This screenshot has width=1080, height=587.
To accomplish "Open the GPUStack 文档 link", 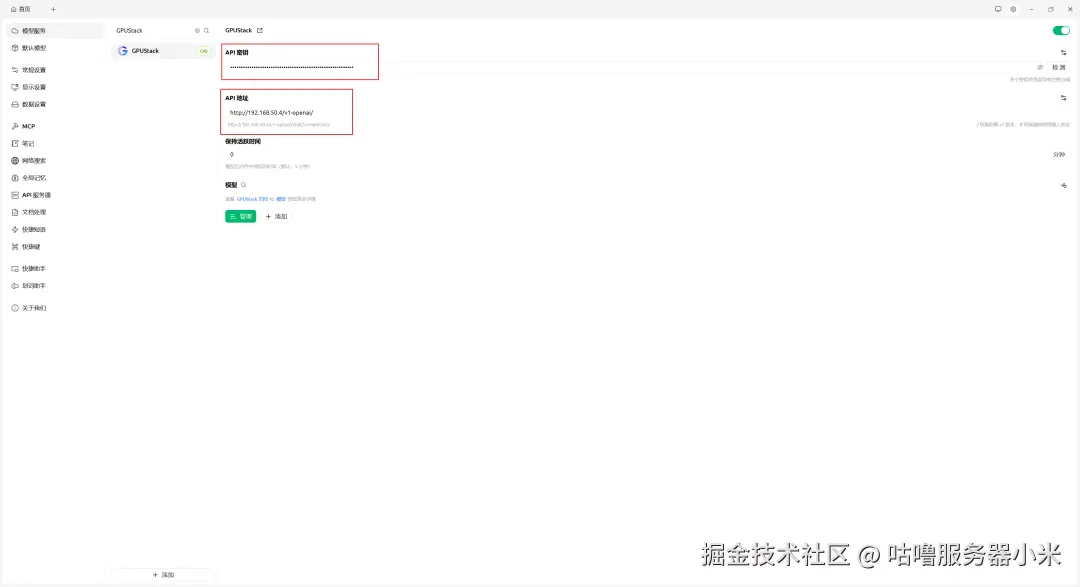I will pos(252,199).
